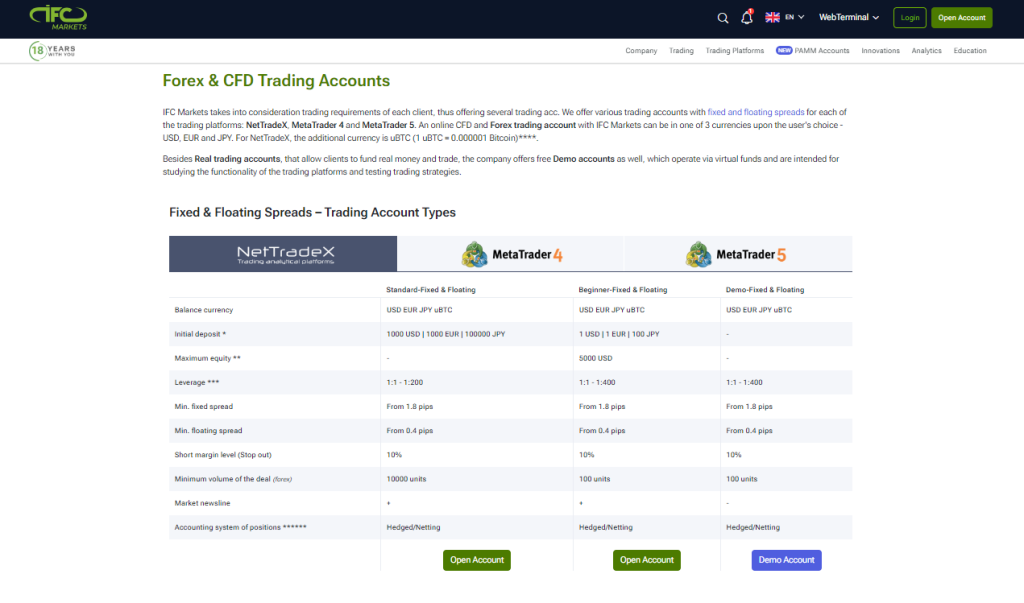Click the notification bell icon
This screenshot has width=1024, height=603.
(x=747, y=17)
